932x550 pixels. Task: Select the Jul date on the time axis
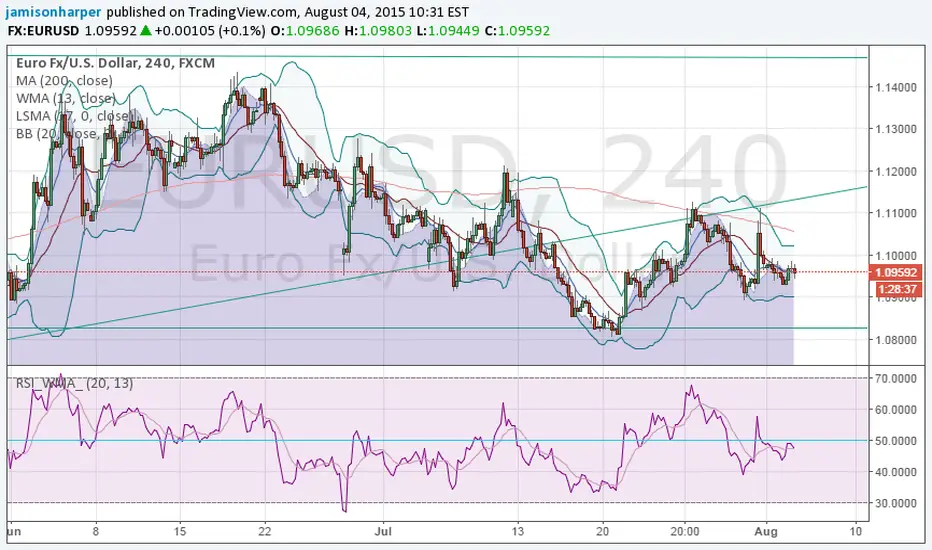pos(383,531)
